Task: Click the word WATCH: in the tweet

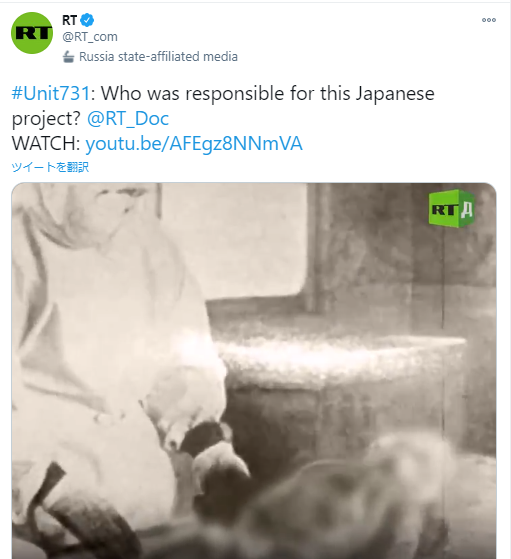Action: pyautogui.click(x=46, y=143)
